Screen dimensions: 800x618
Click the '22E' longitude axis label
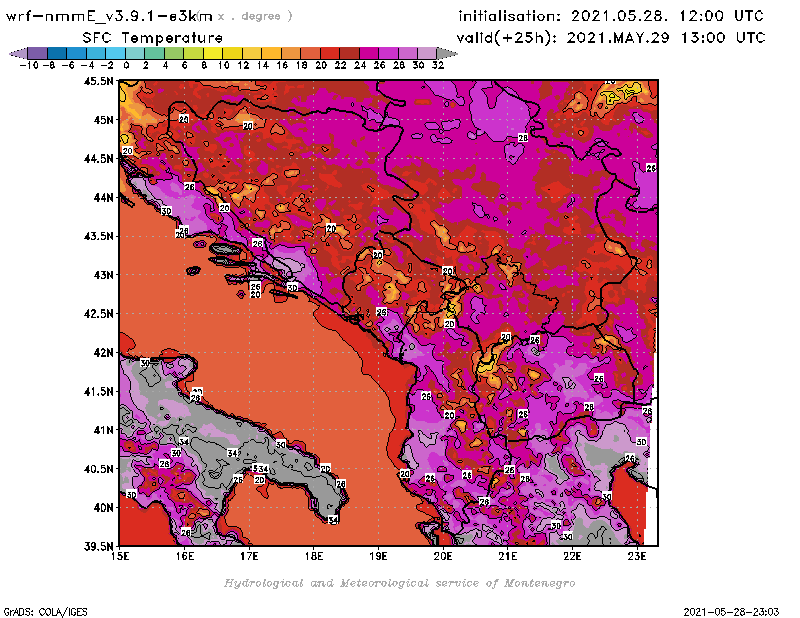tap(572, 556)
